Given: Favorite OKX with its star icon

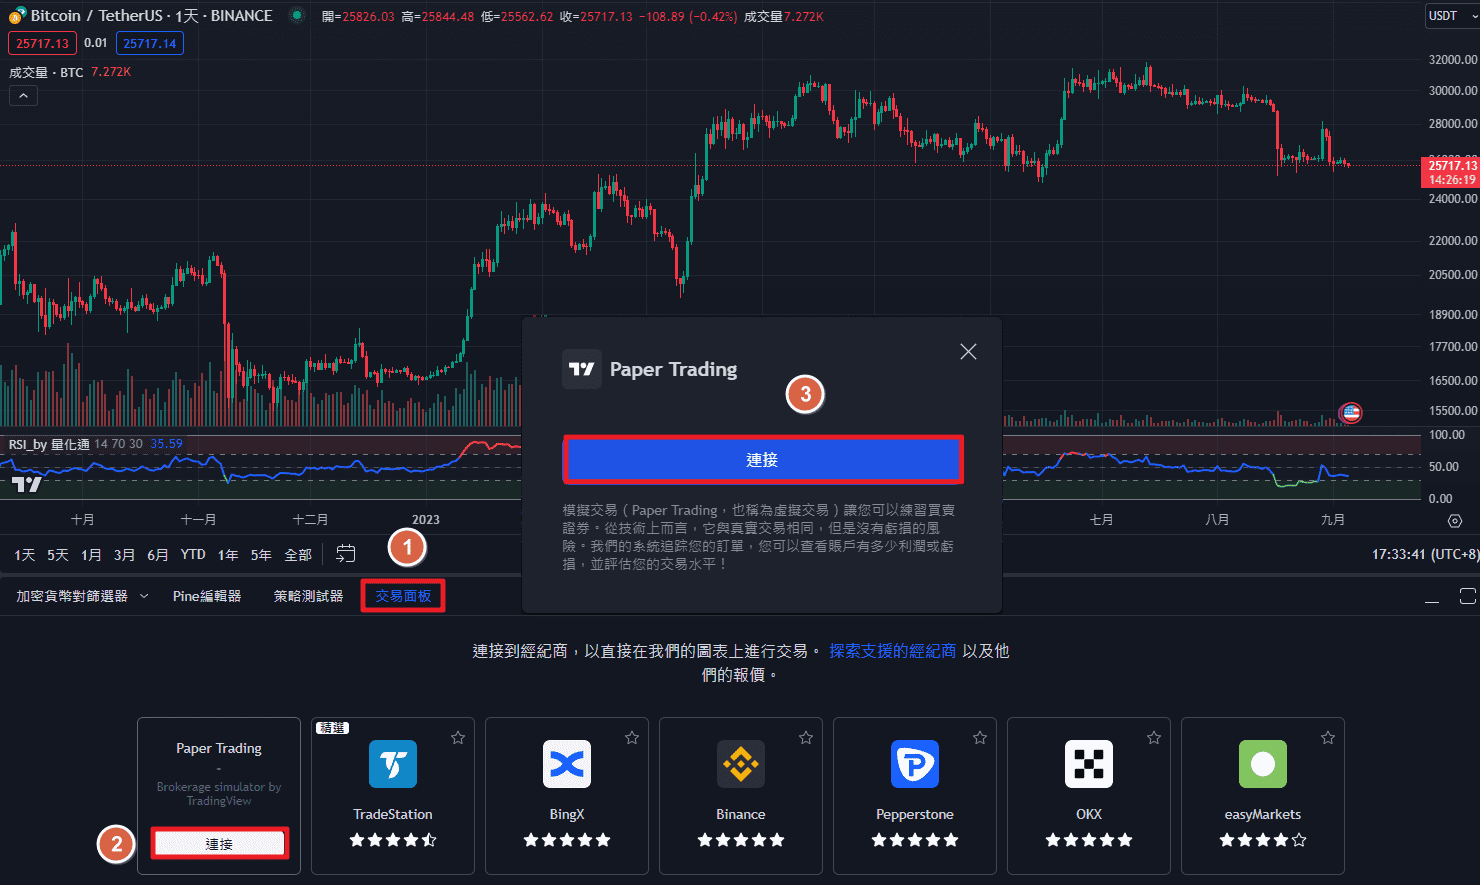Looking at the screenshot, I should (1154, 738).
